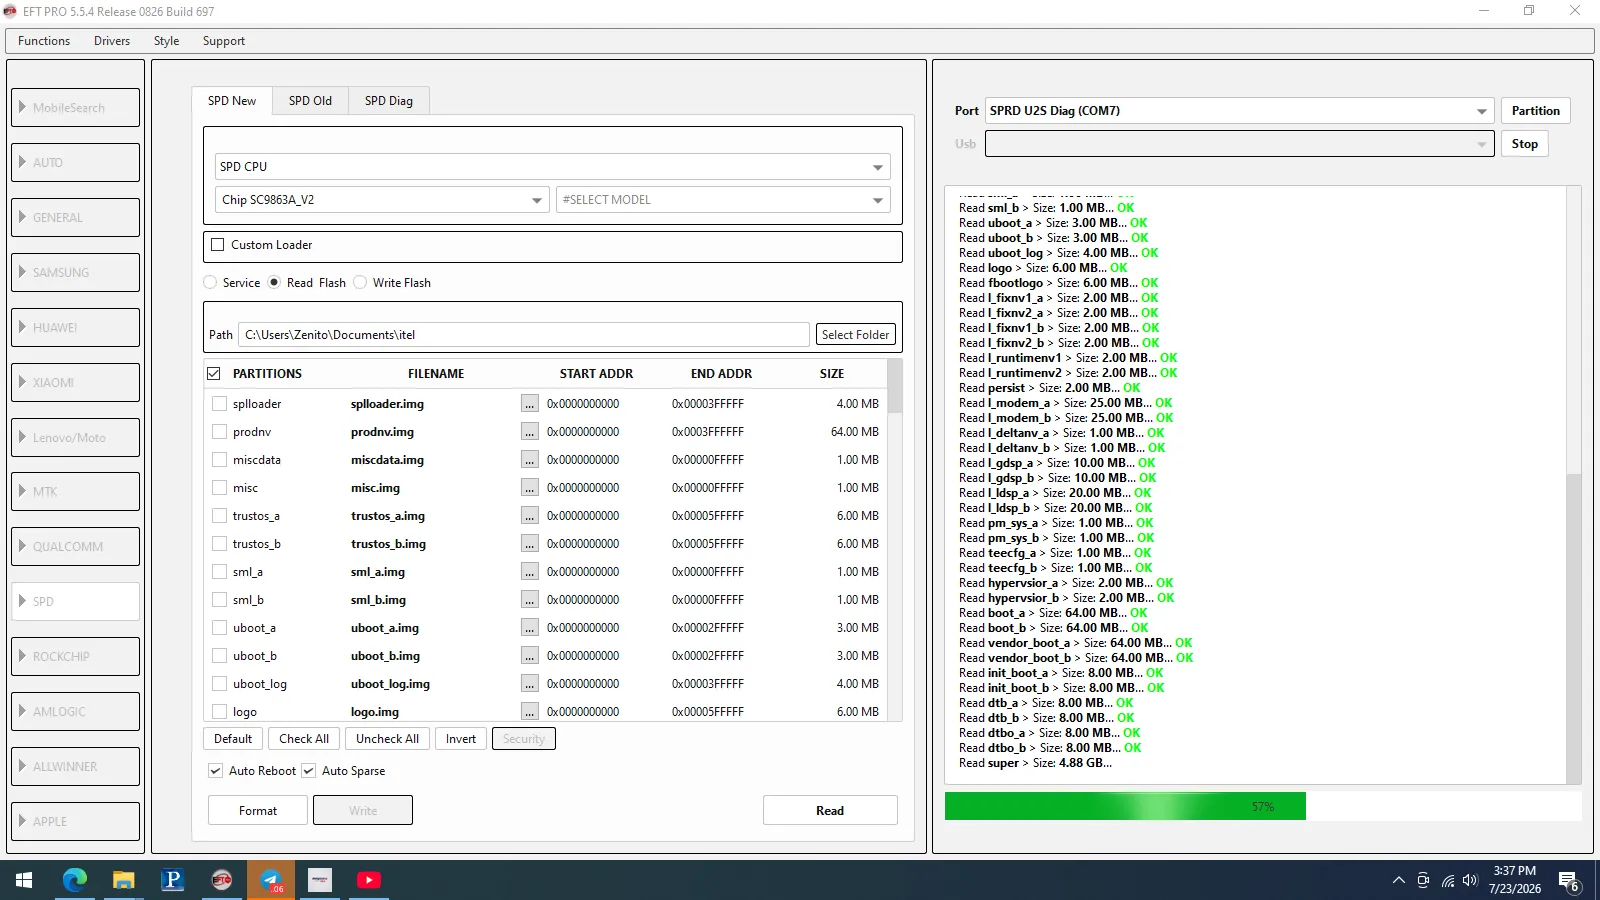This screenshot has height=900, width=1600.
Task: Open the Style menu
Action: point(167,41)
